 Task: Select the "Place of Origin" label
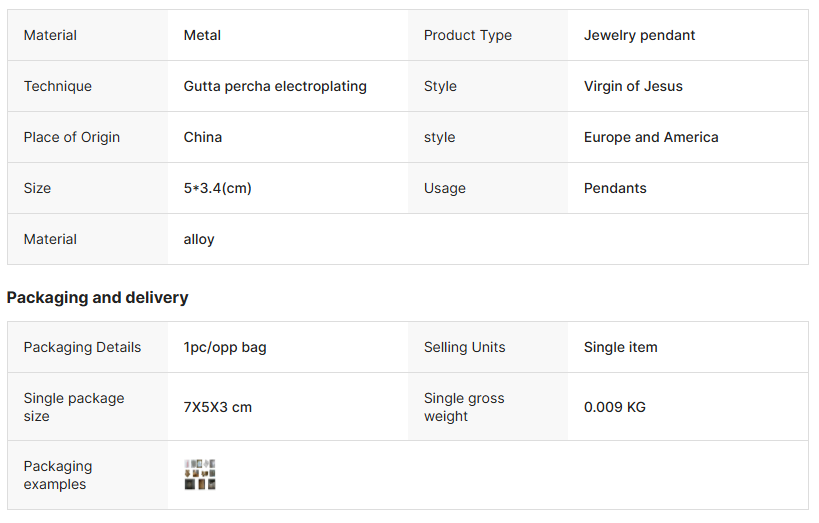(72, 137)
